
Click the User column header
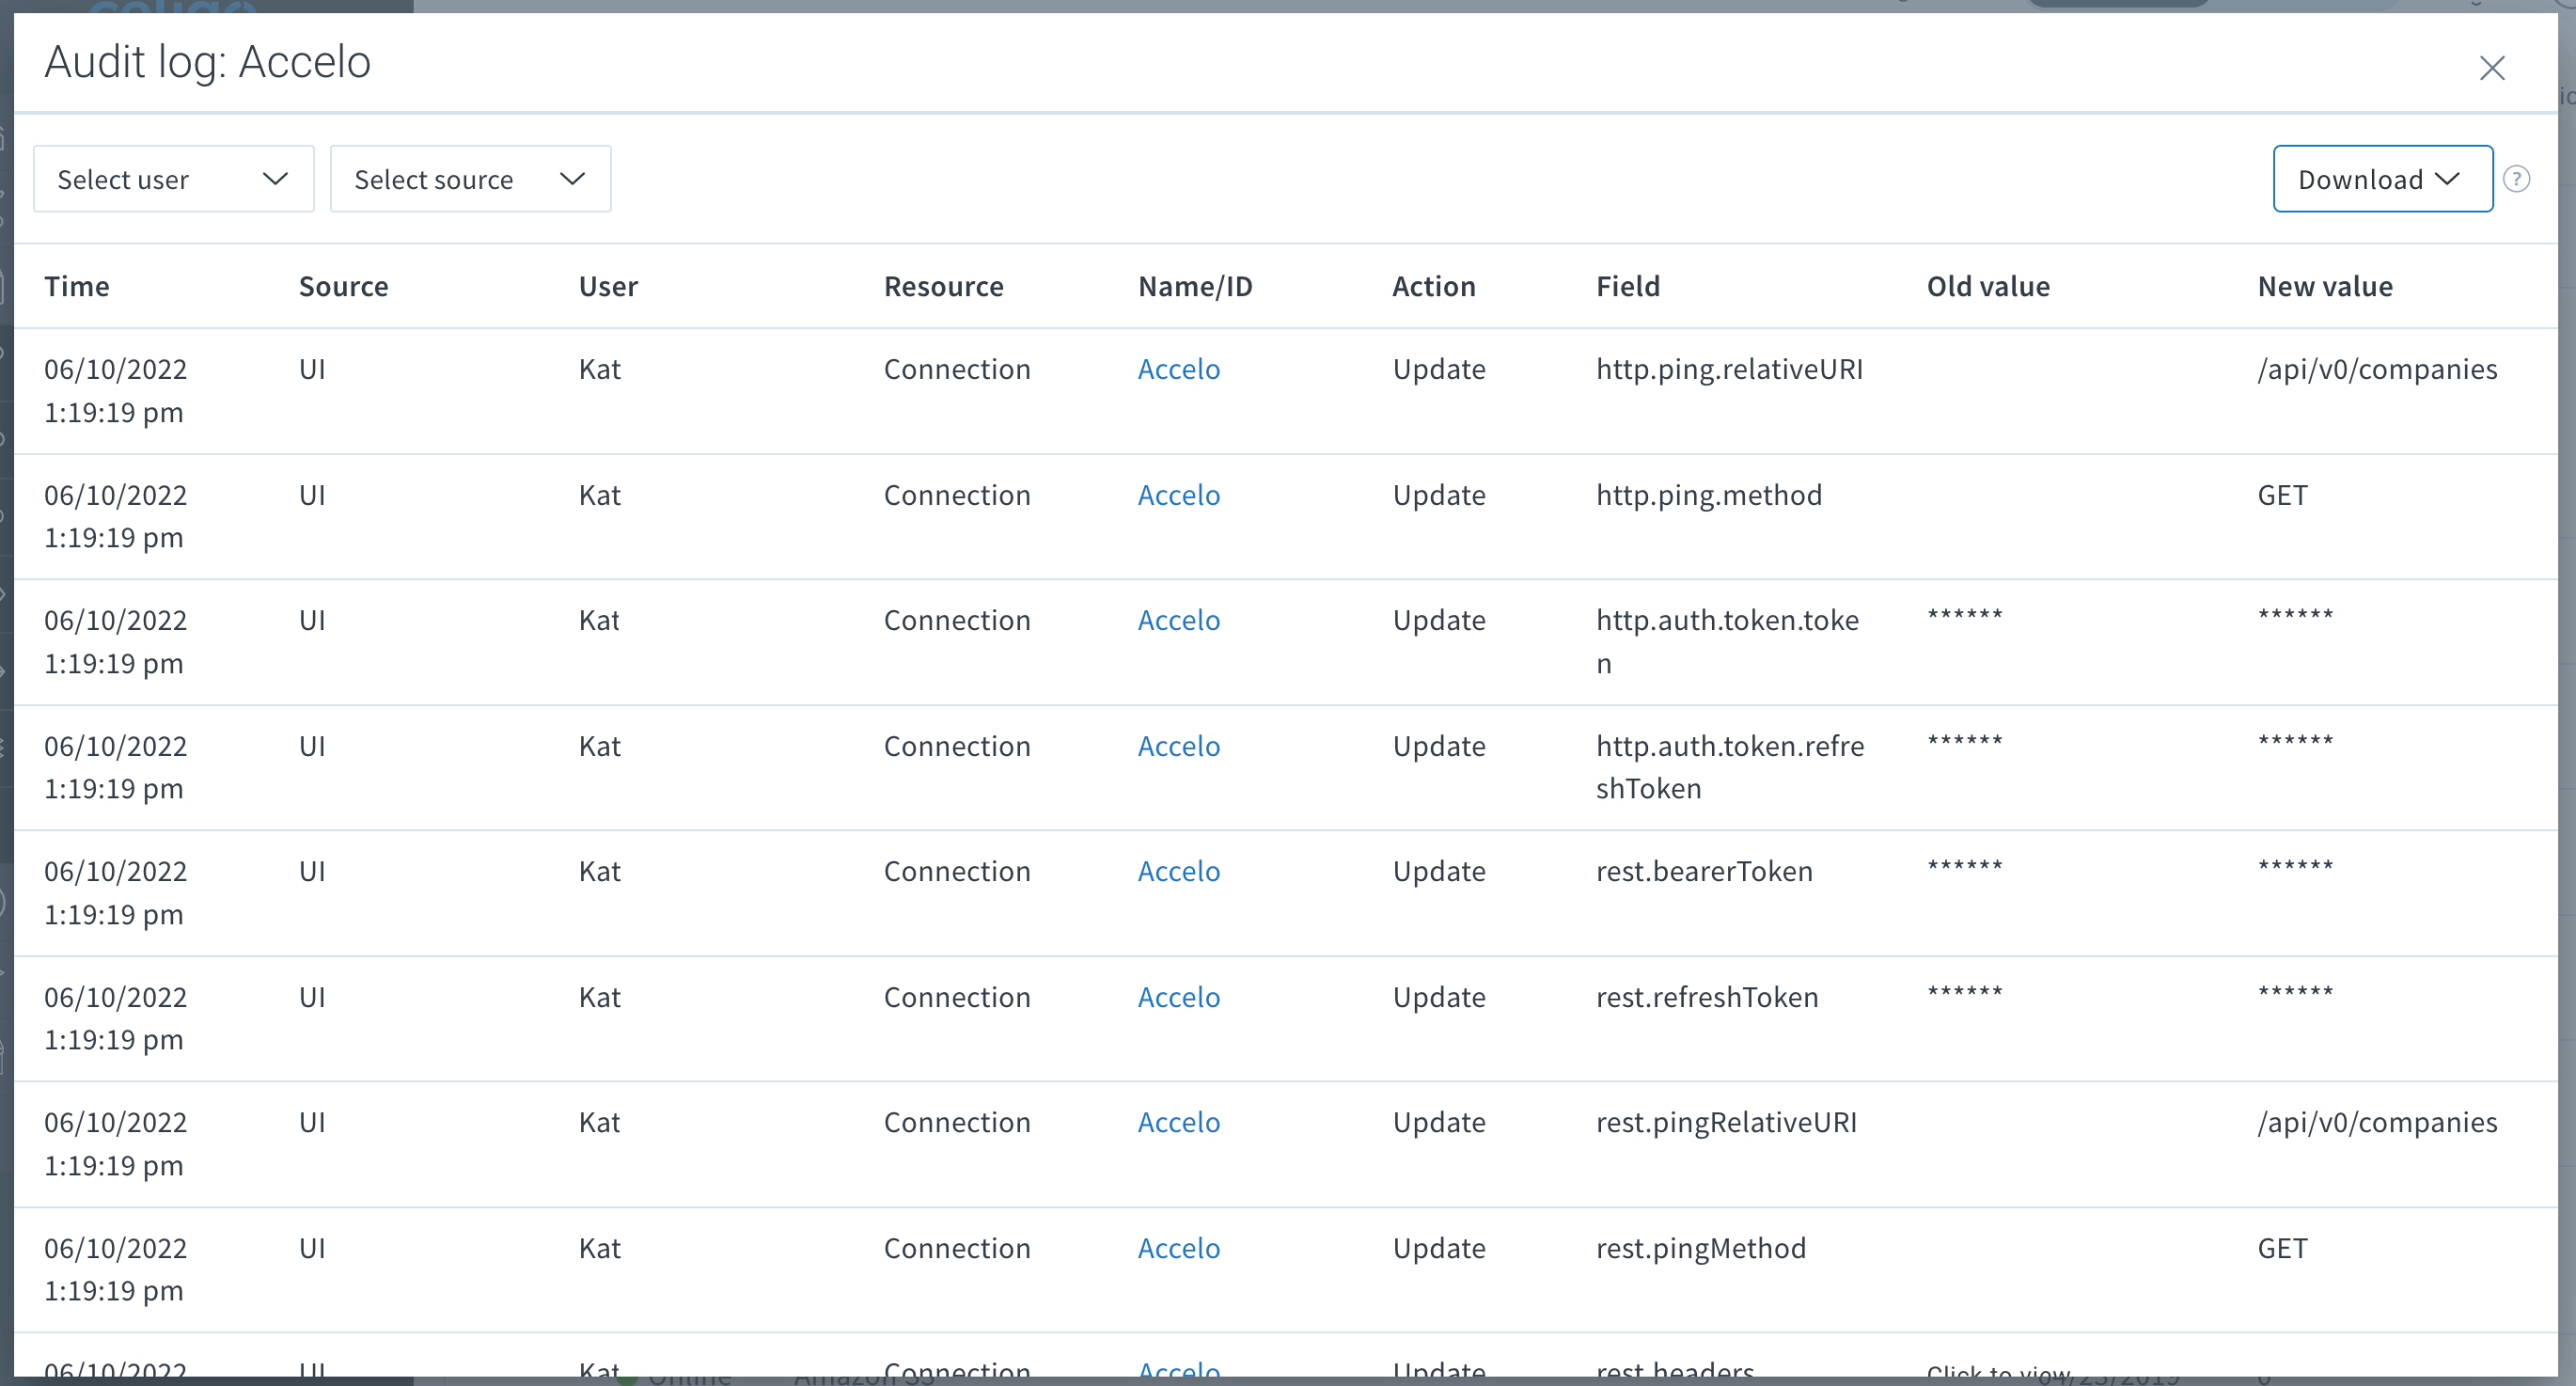[x=608, y=287]
